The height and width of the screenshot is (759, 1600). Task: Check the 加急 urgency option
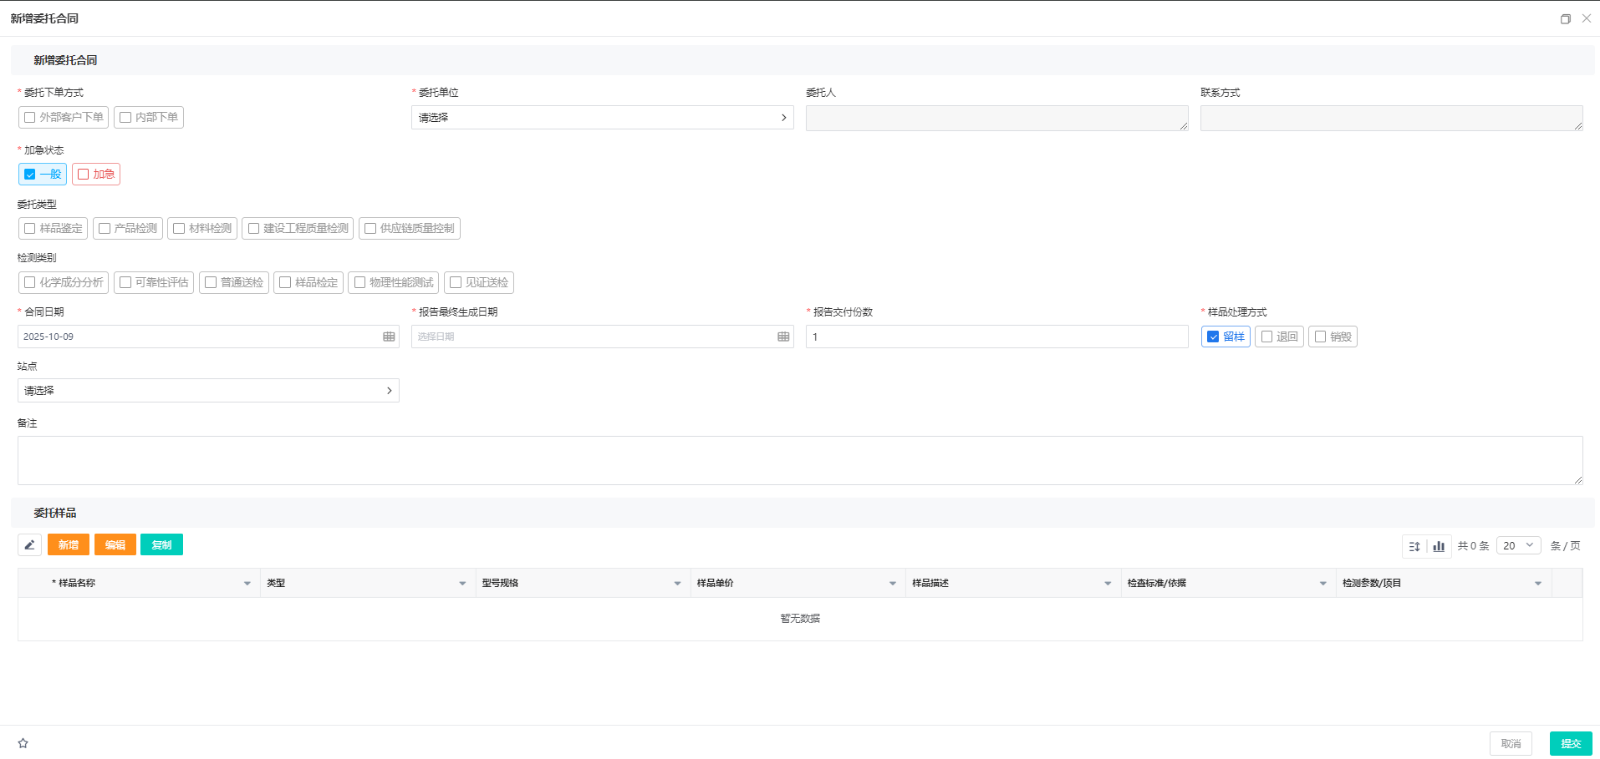[96, 174]
